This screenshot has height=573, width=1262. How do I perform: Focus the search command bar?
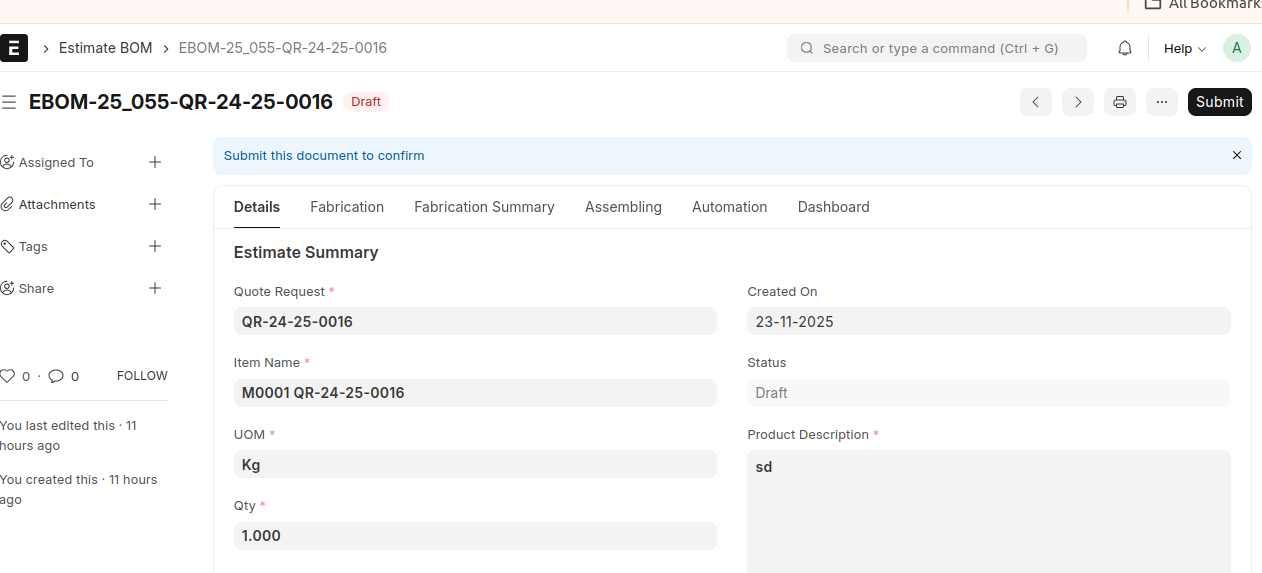[937, 48]
